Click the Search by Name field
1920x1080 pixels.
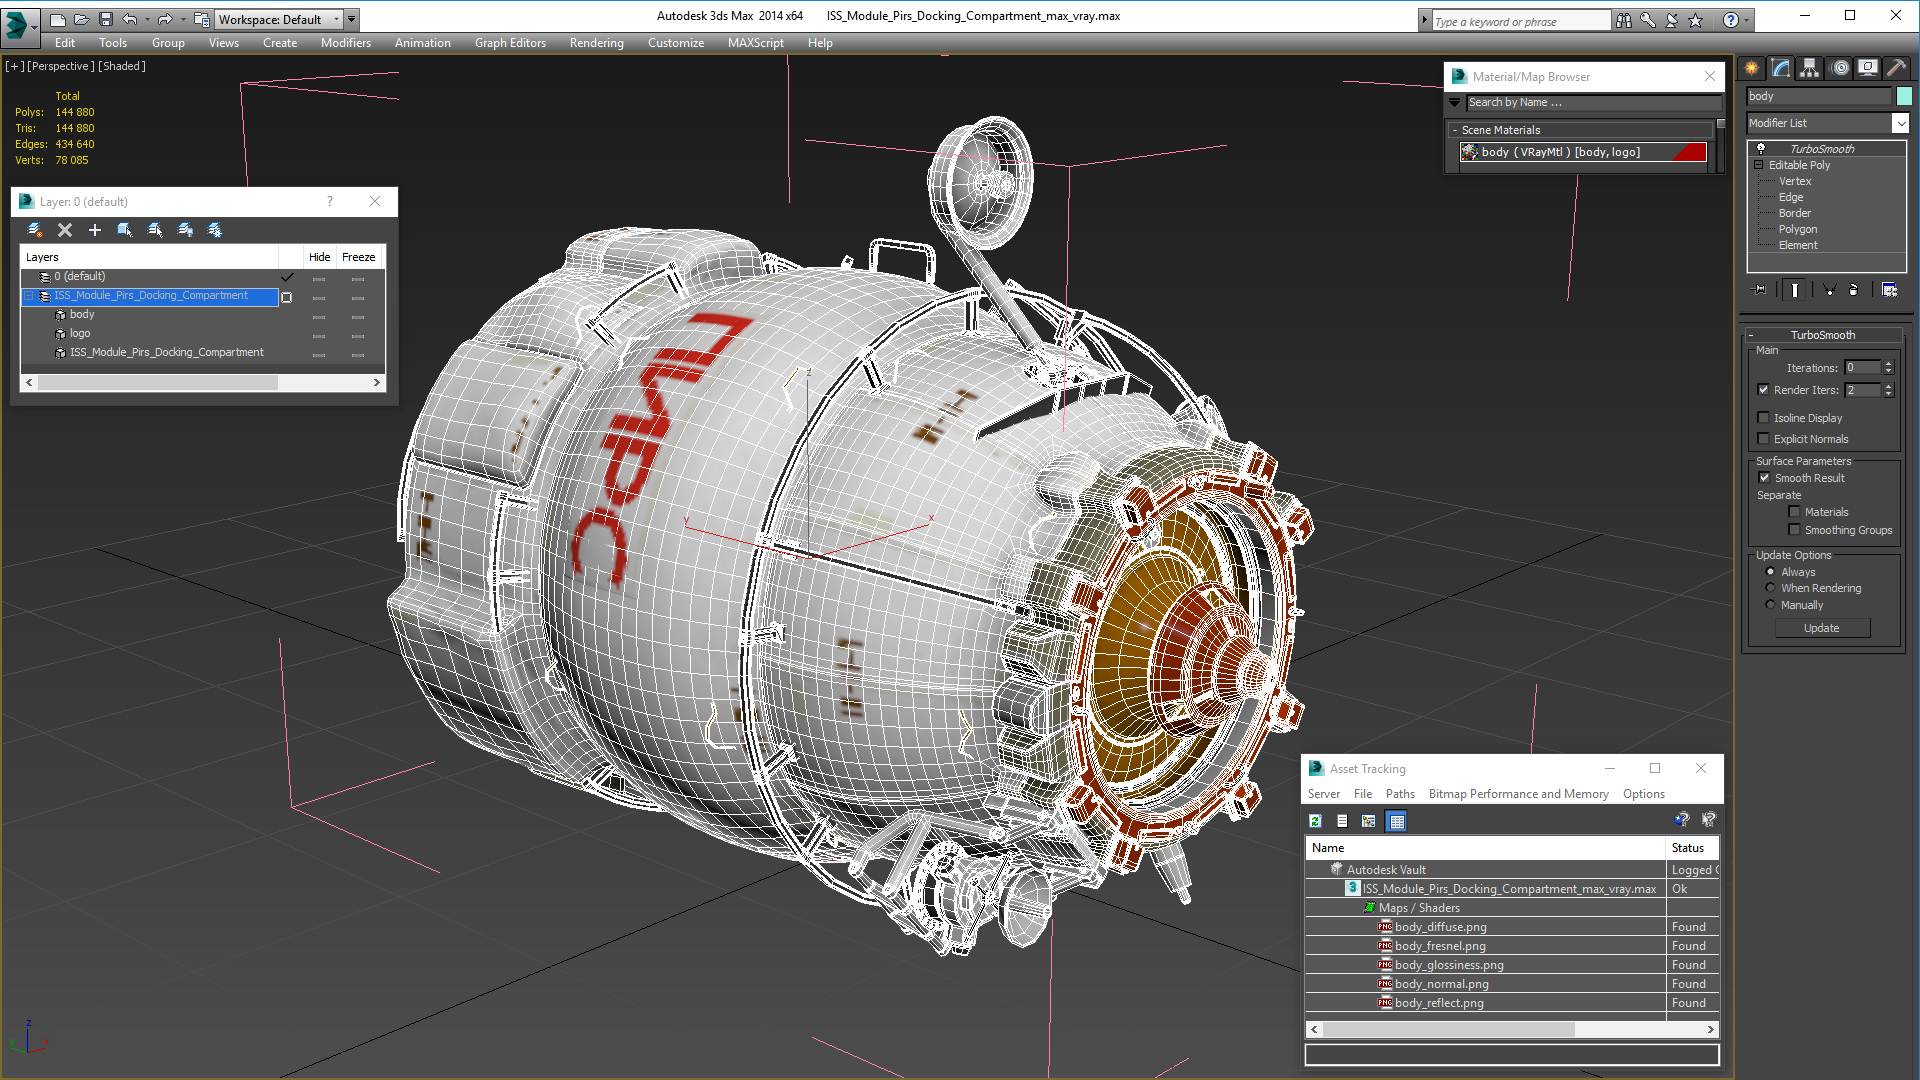pyautogui.click(x=1592, y=102)
